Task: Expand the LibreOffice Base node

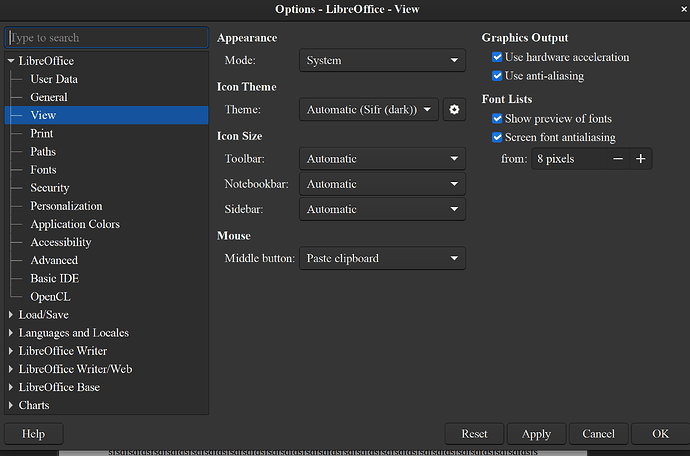Action: tap(11, 387)
